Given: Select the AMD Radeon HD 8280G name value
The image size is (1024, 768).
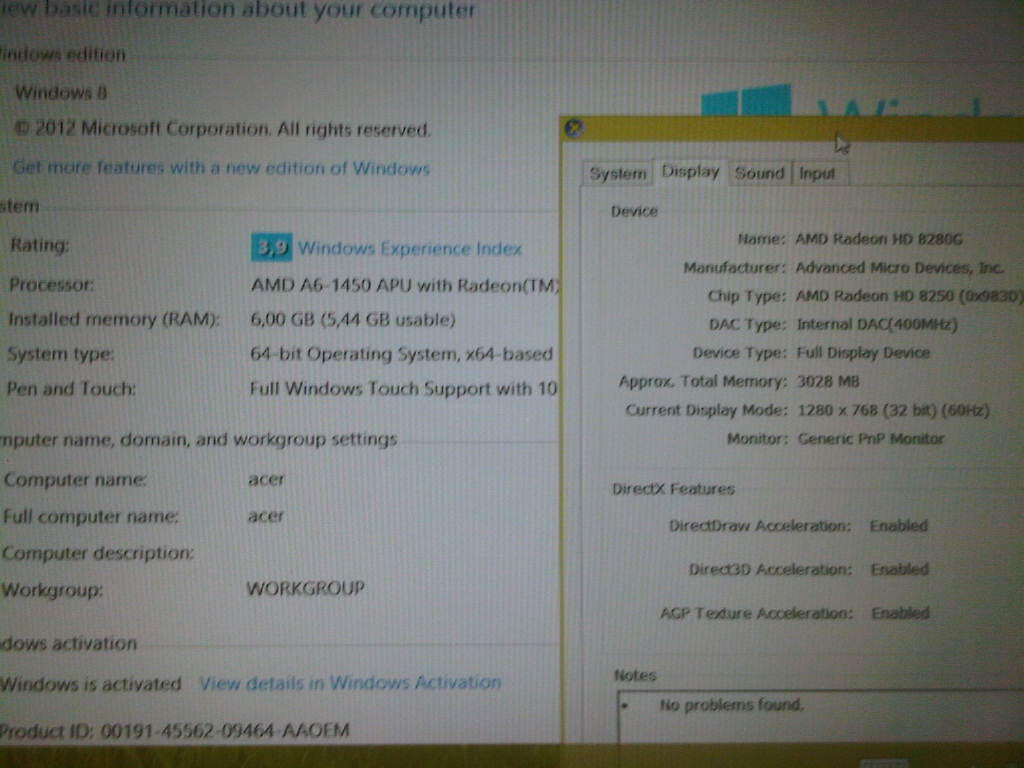Looking at the screenshot, I should 878,239.
